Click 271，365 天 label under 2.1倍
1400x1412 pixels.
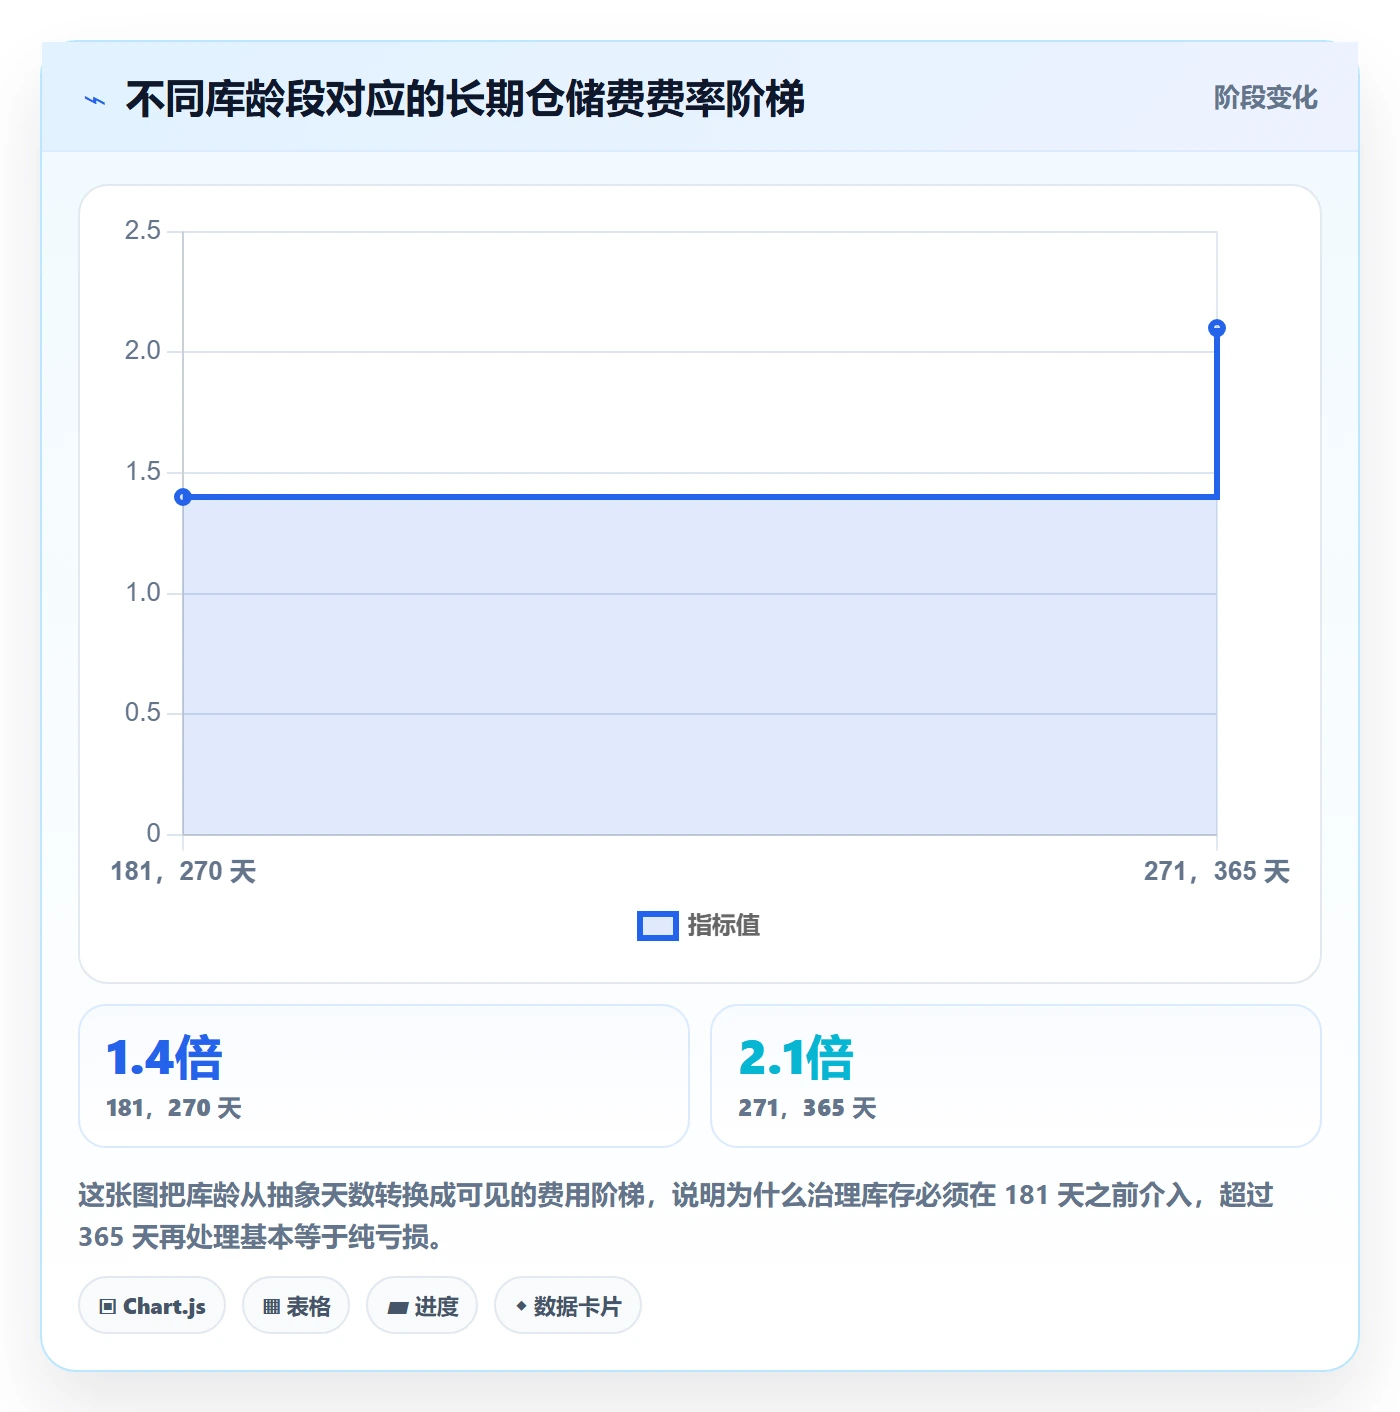tap(807, 1108)
